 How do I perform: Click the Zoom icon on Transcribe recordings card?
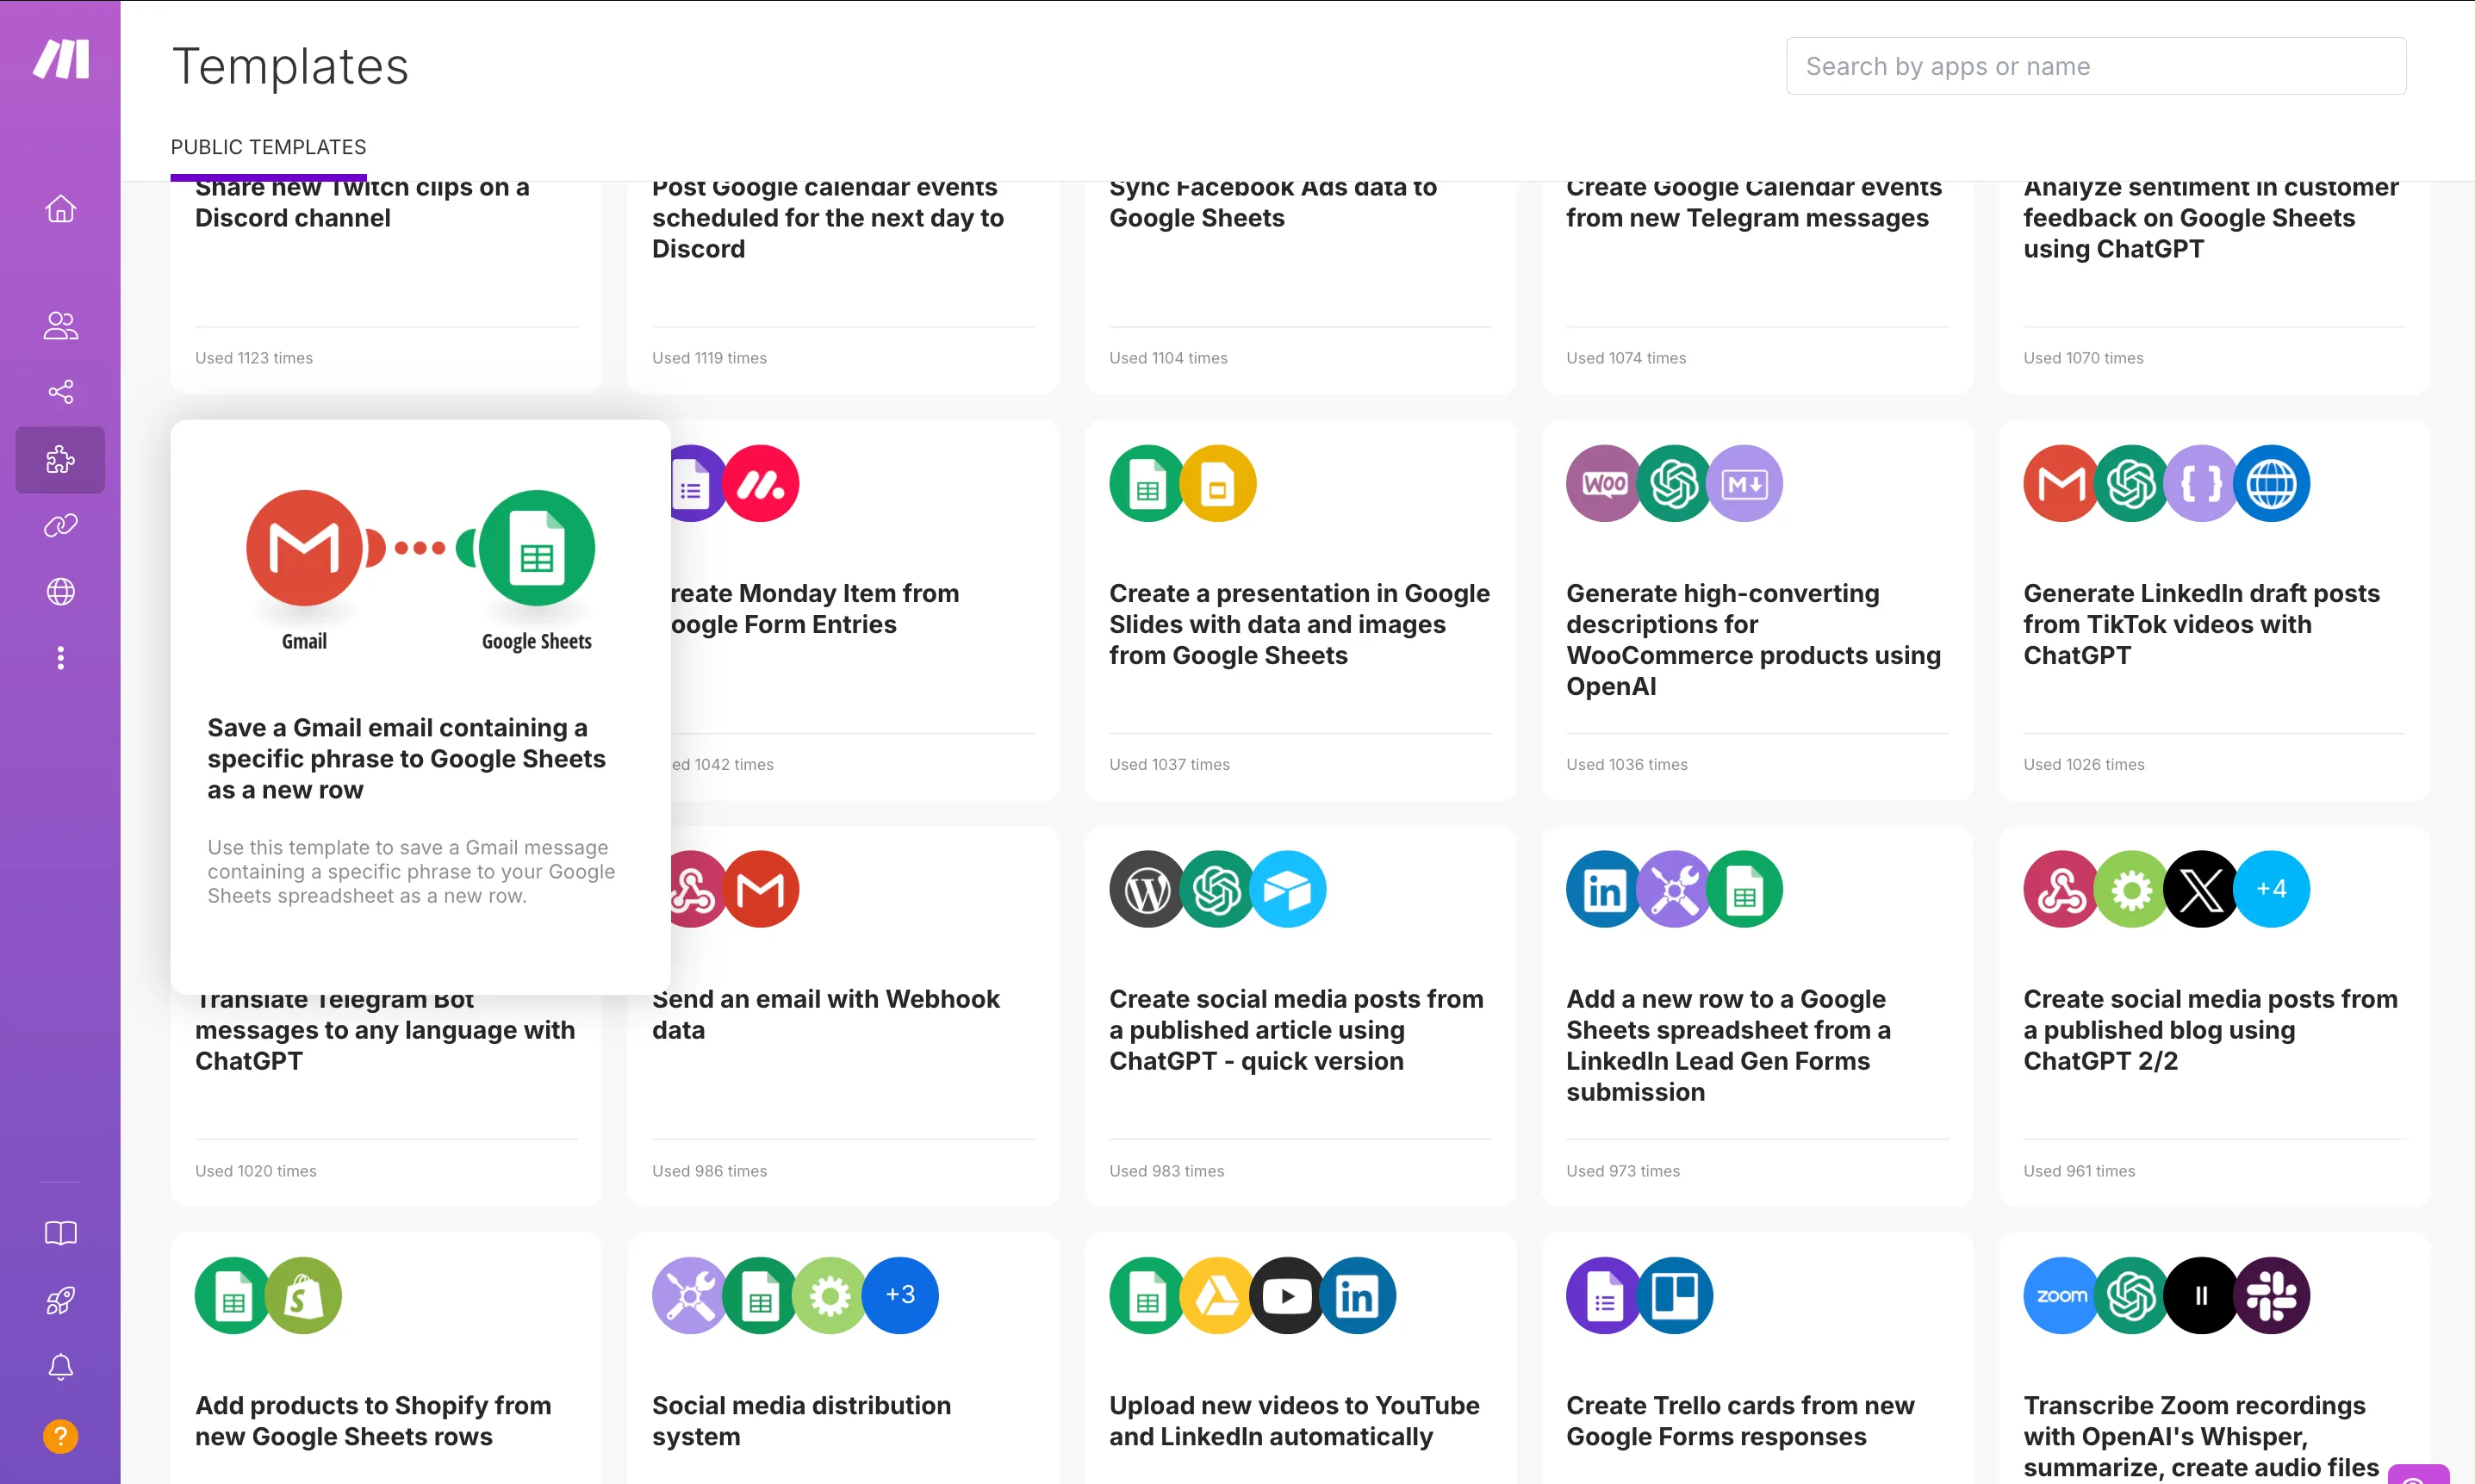click(2062, 1295)
